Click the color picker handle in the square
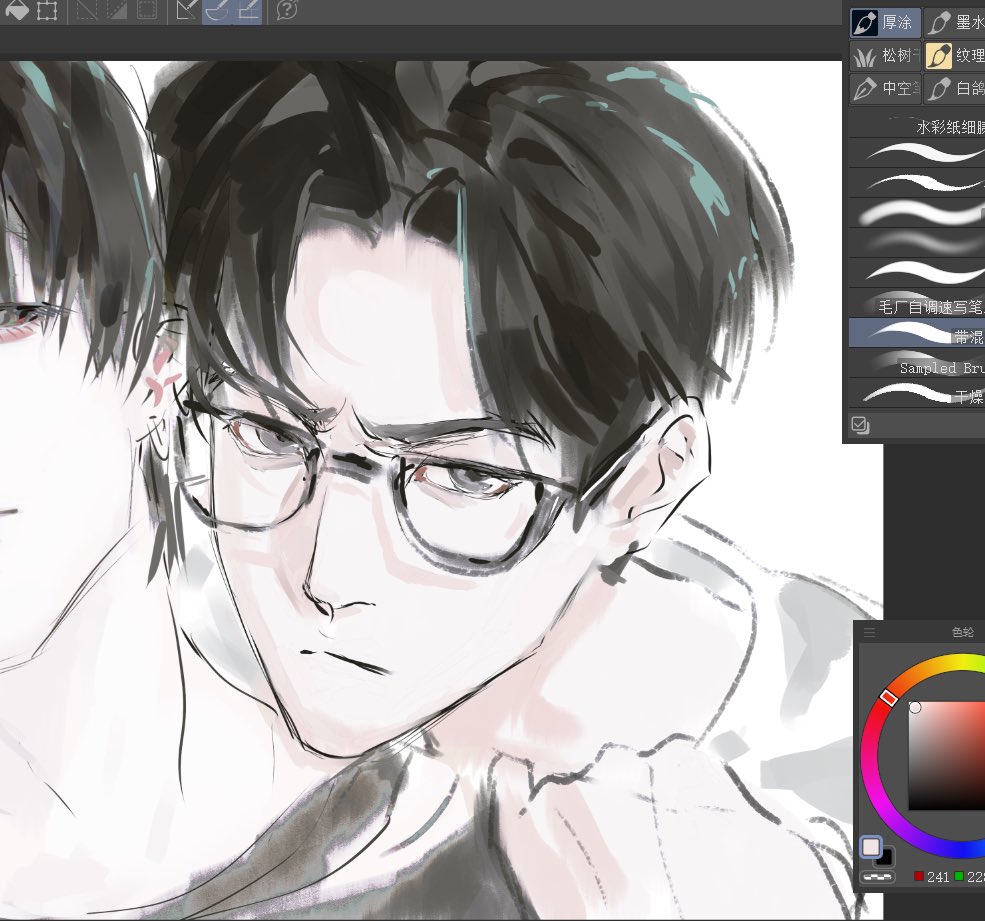This screenshot has height=921, width=985. point(915,708)
